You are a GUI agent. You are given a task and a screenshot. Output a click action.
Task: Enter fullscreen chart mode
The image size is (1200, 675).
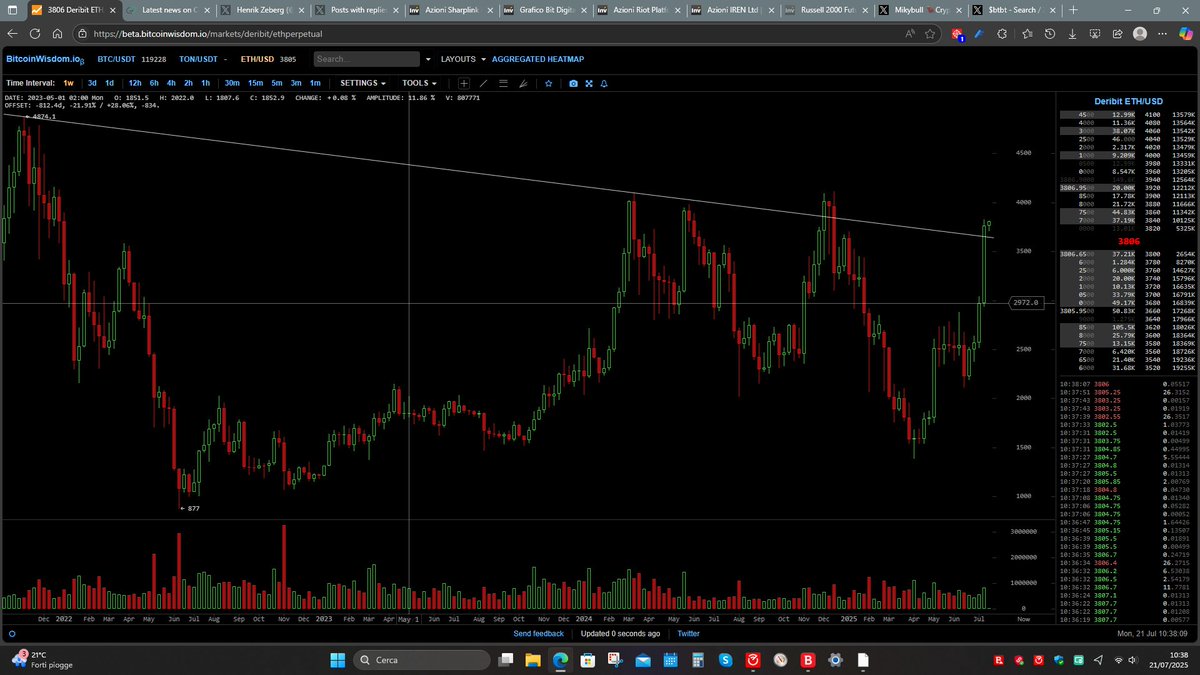587,84
